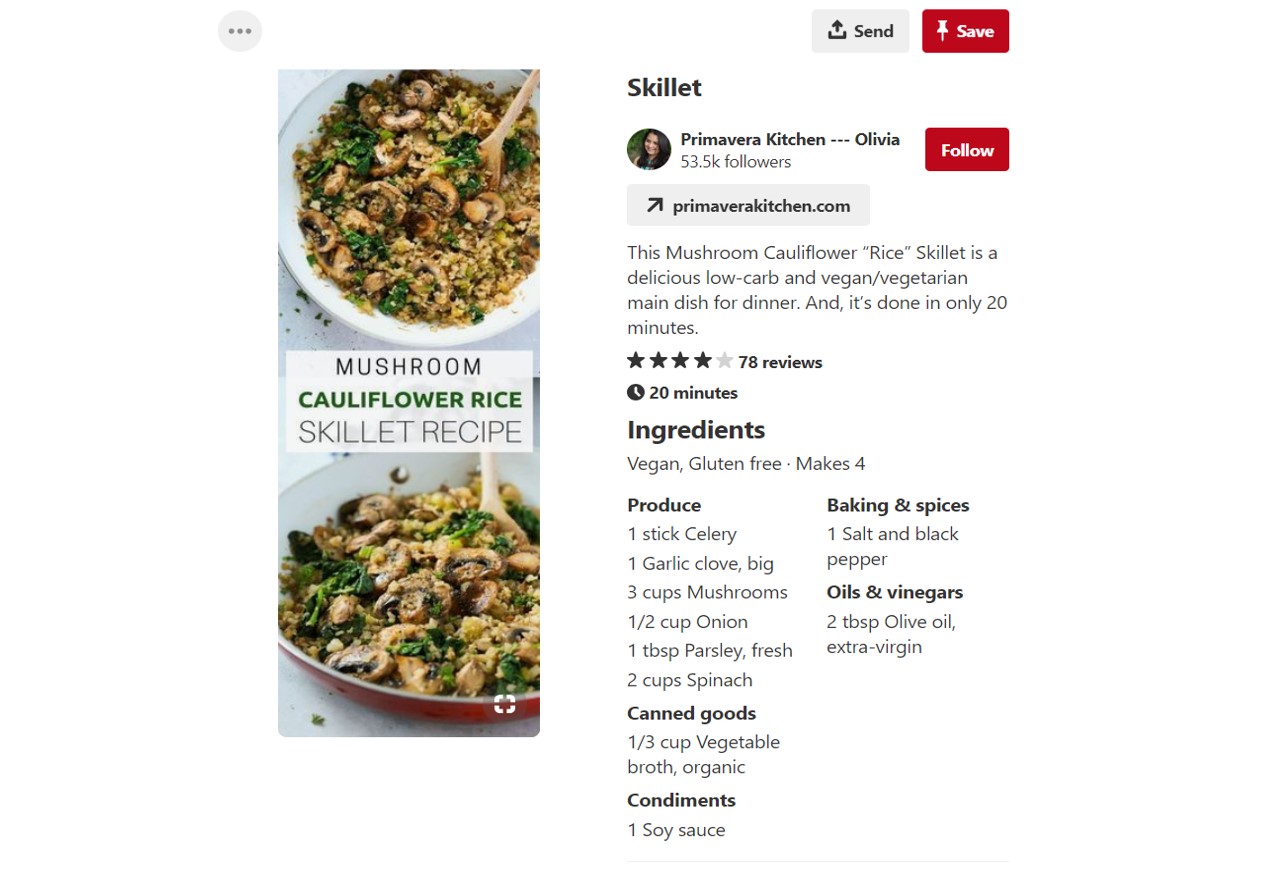Image resolution: width=1274 pixels, height=881 pixels.
Task: Click the clock icon beside 20 minutes
Action: 636,392
